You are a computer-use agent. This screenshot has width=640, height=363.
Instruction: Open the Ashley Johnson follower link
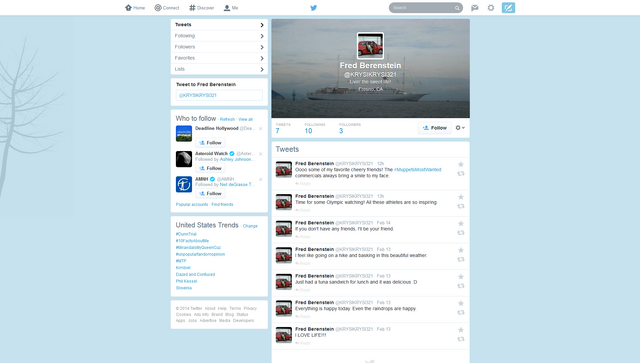click(x=236, y=159)
